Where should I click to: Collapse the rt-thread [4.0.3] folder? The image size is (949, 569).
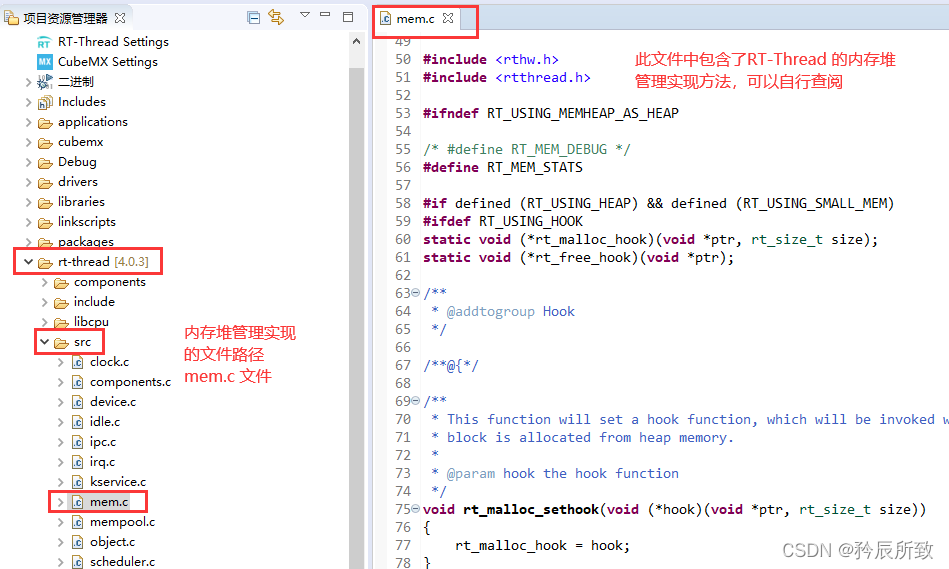pyautogui.click(x=28, y=262)
